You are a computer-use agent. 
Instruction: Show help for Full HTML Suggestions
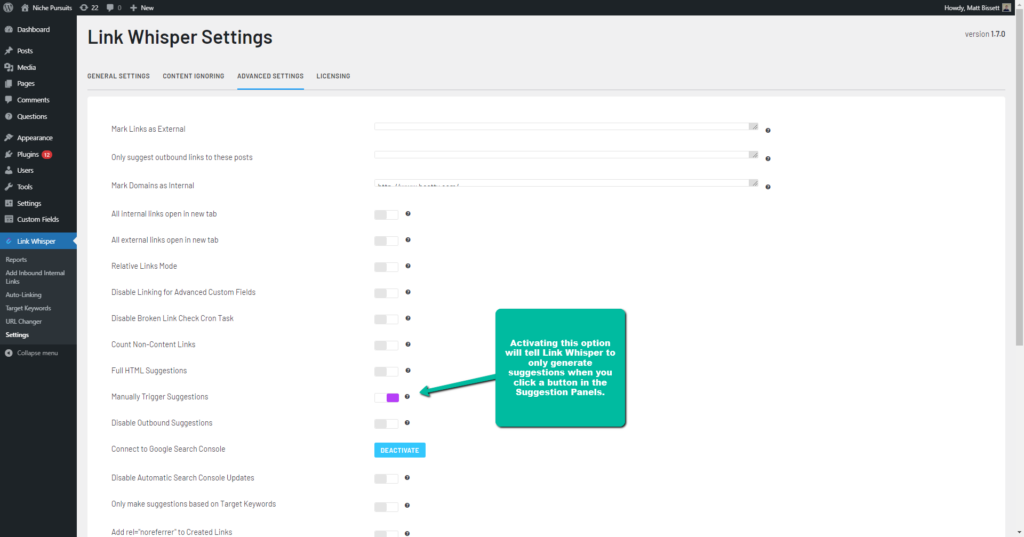pos(408,370)
